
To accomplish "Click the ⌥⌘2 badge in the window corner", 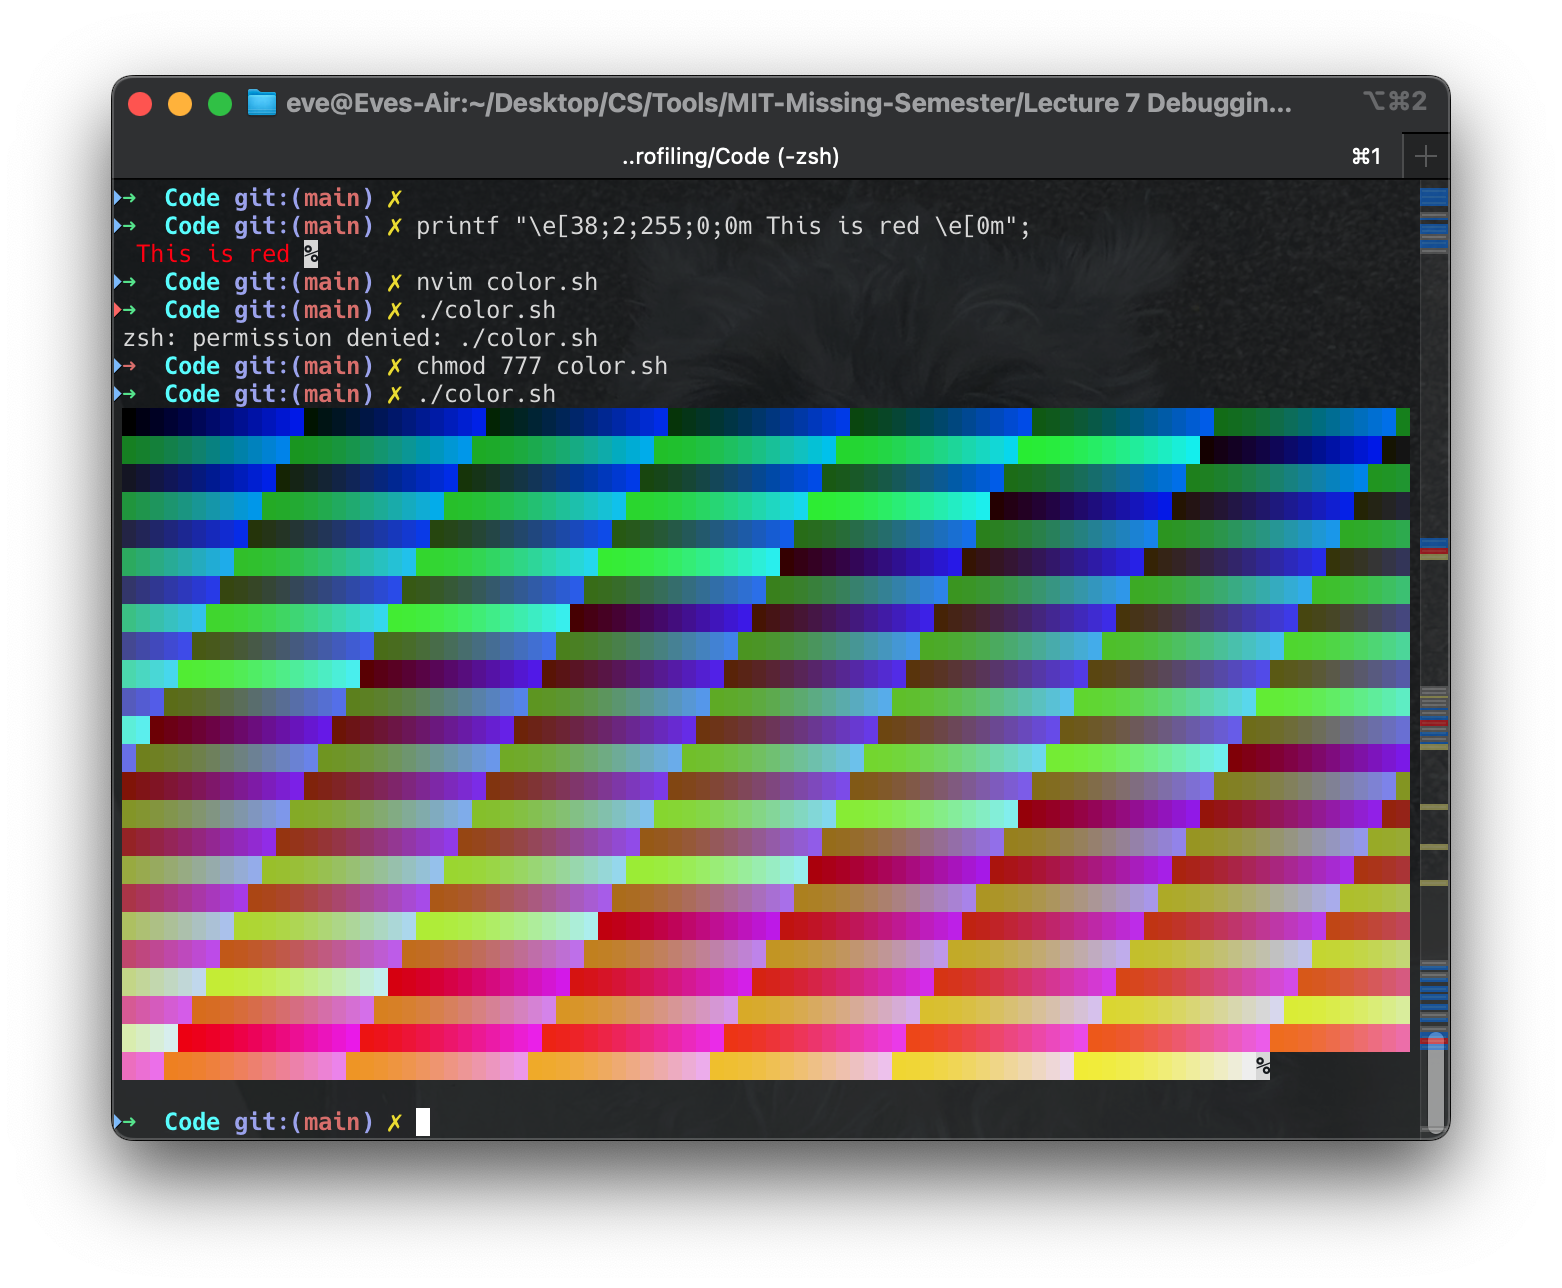I will (1394, 101).
